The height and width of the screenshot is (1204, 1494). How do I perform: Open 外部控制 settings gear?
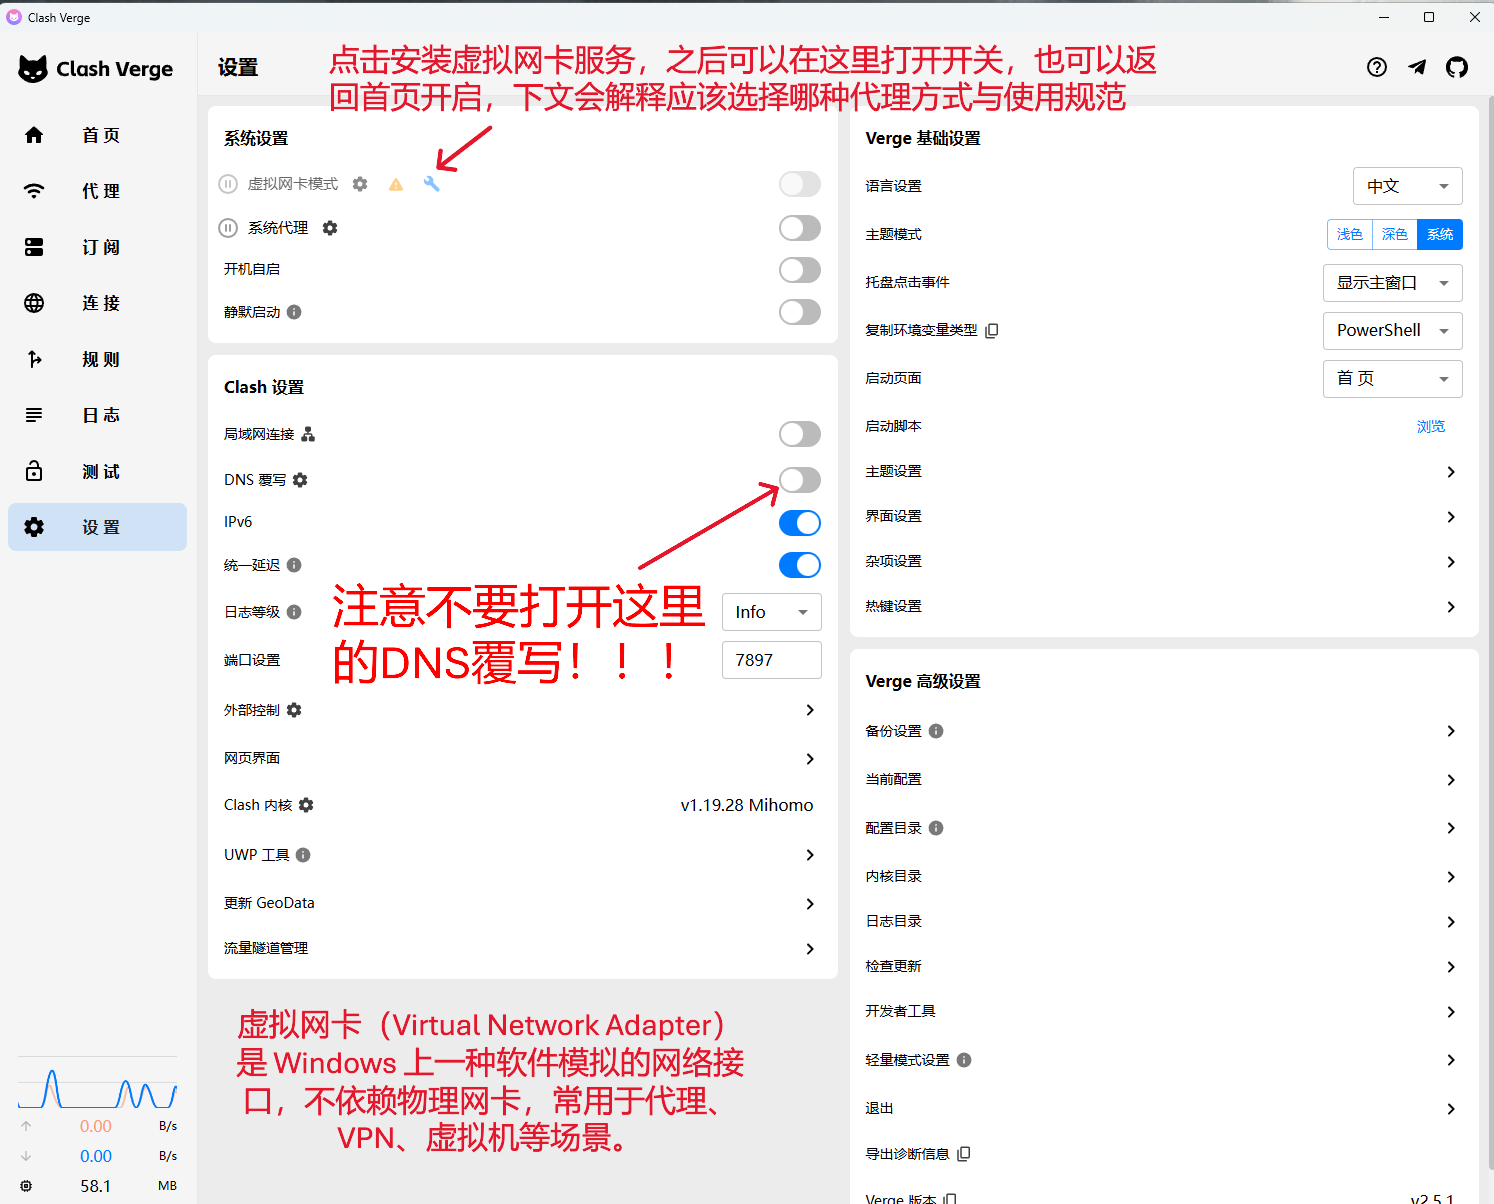pos(294,710)
